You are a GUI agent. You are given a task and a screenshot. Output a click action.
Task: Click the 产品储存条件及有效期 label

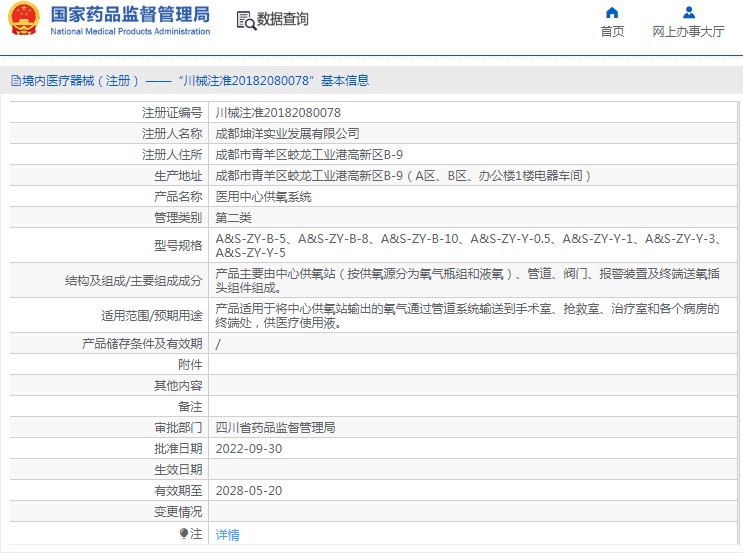click(142, 344)
